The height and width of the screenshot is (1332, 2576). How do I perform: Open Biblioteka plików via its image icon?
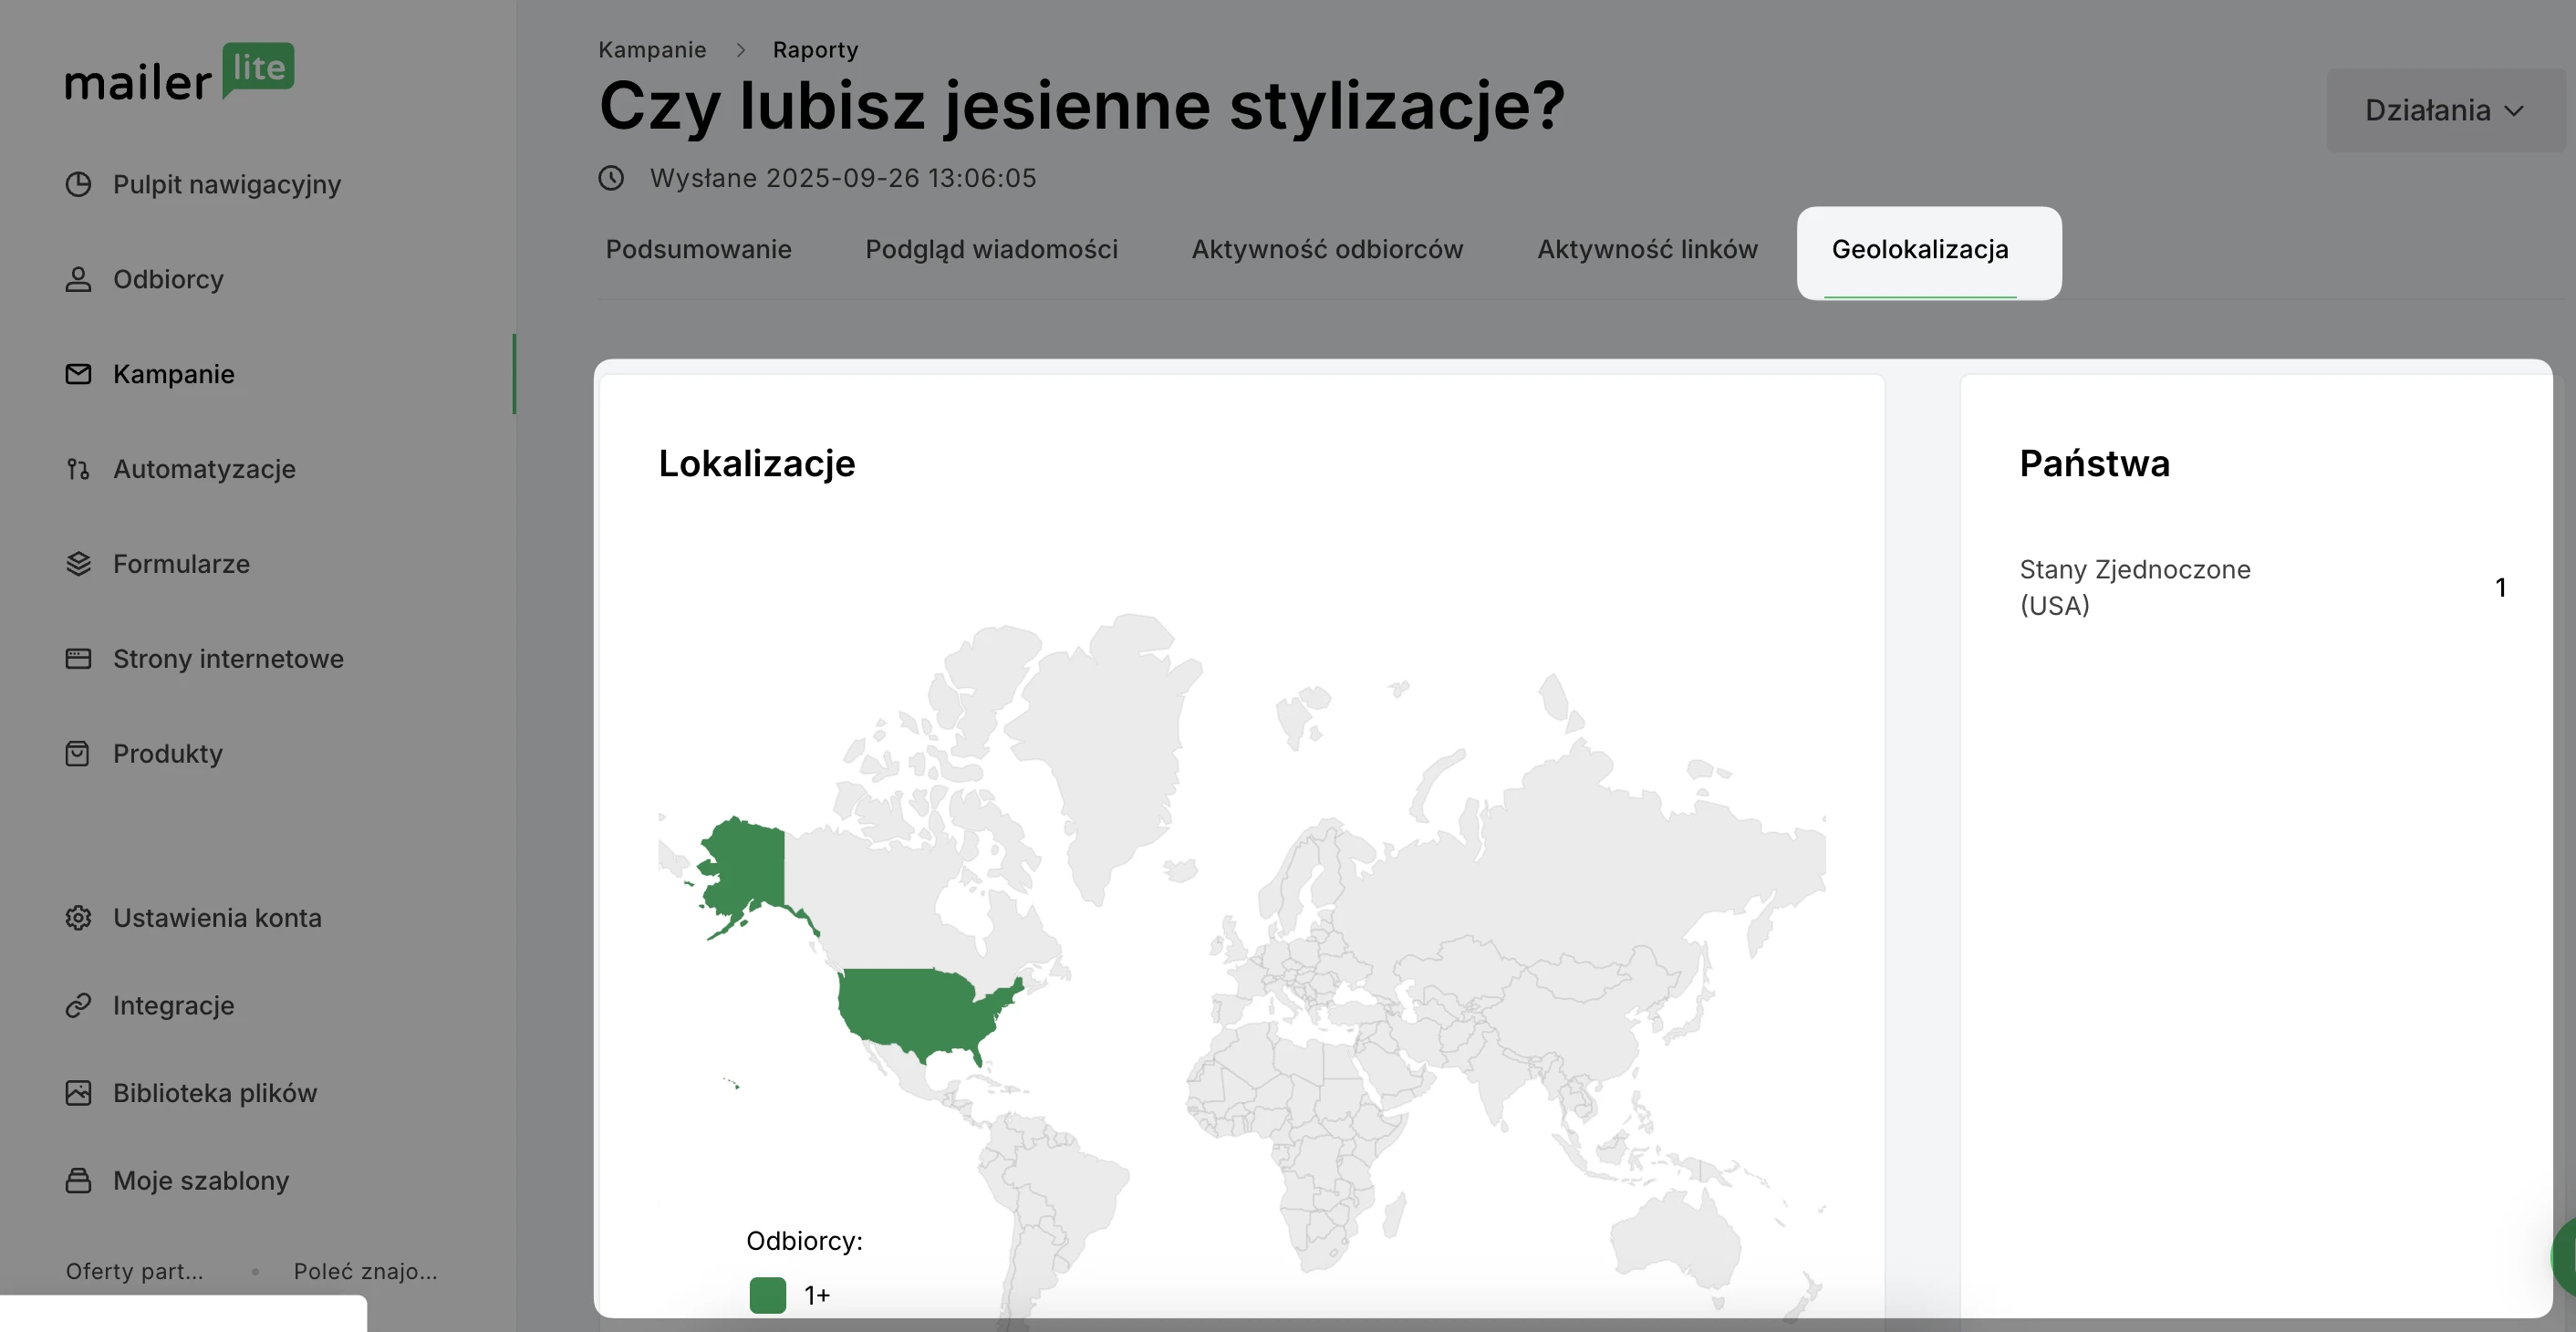78,1093
